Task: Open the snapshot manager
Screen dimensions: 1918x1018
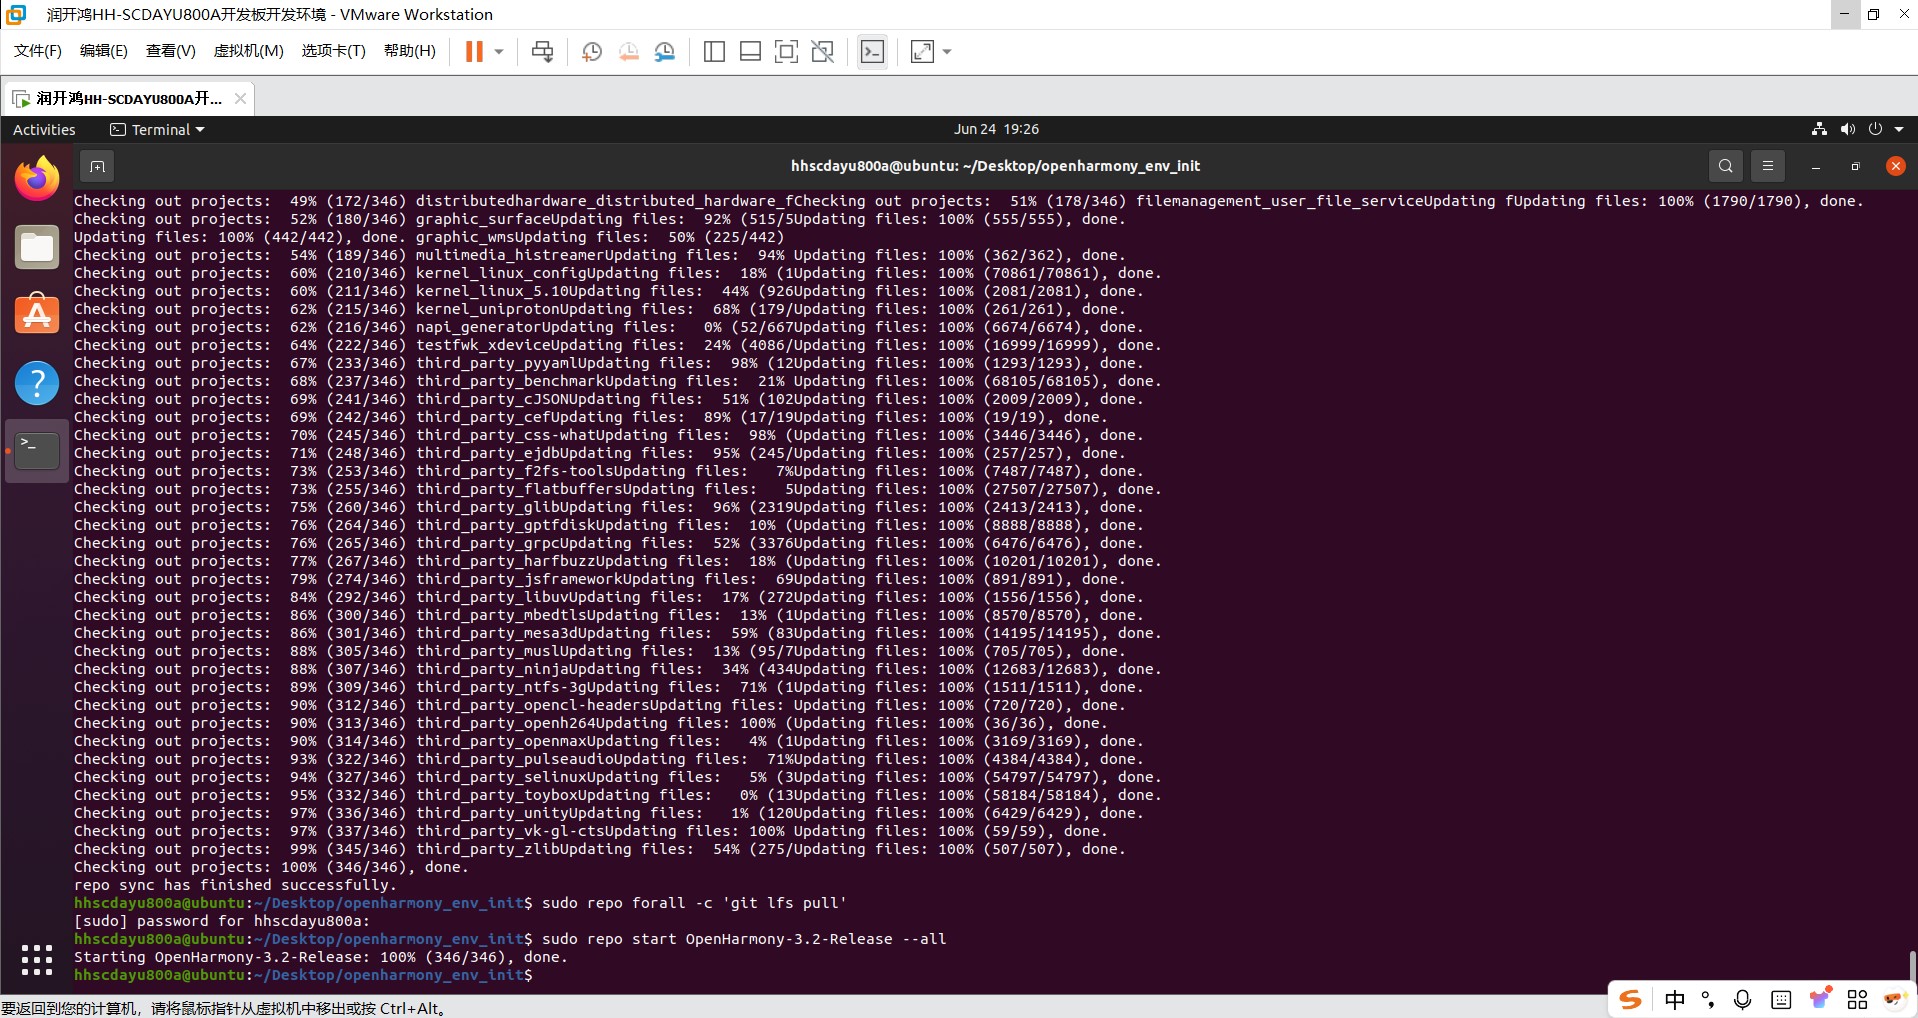Action: click(665, 52)
